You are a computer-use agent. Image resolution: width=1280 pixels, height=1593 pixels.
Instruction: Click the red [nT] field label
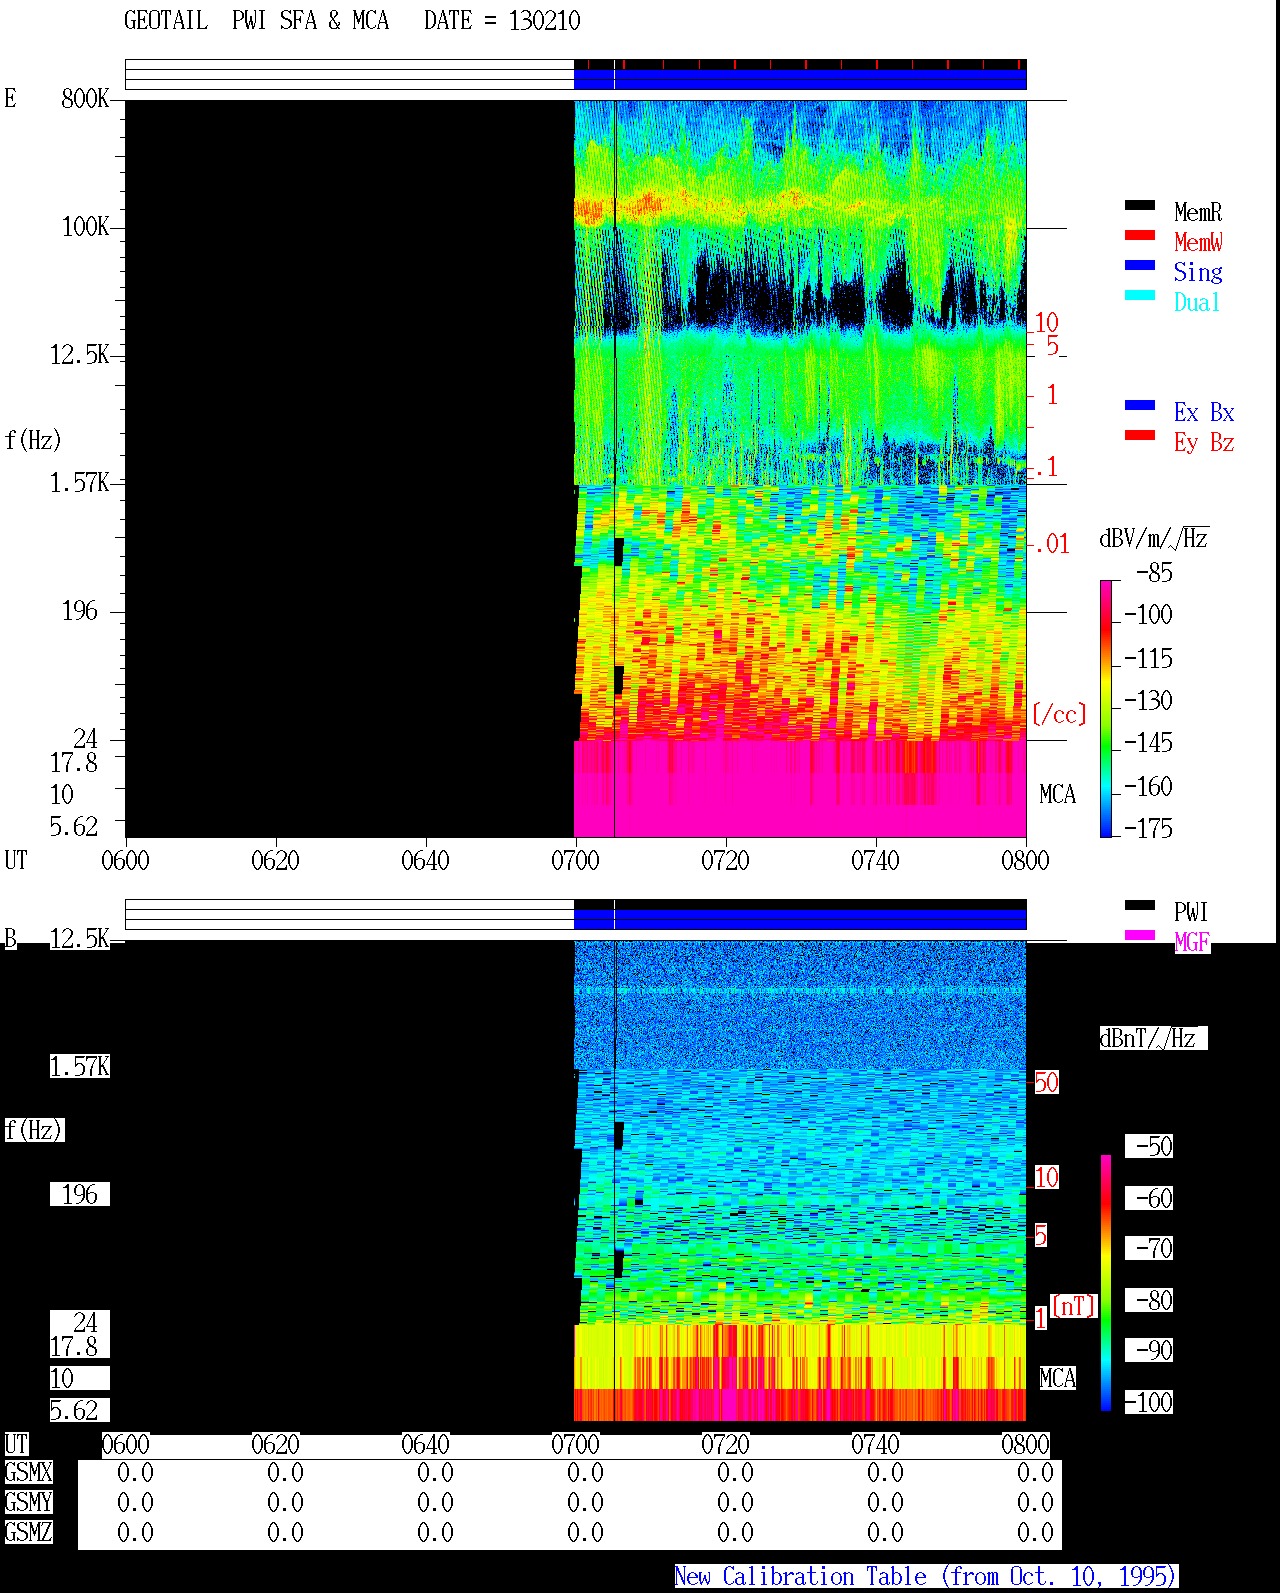(1074, 1306)
